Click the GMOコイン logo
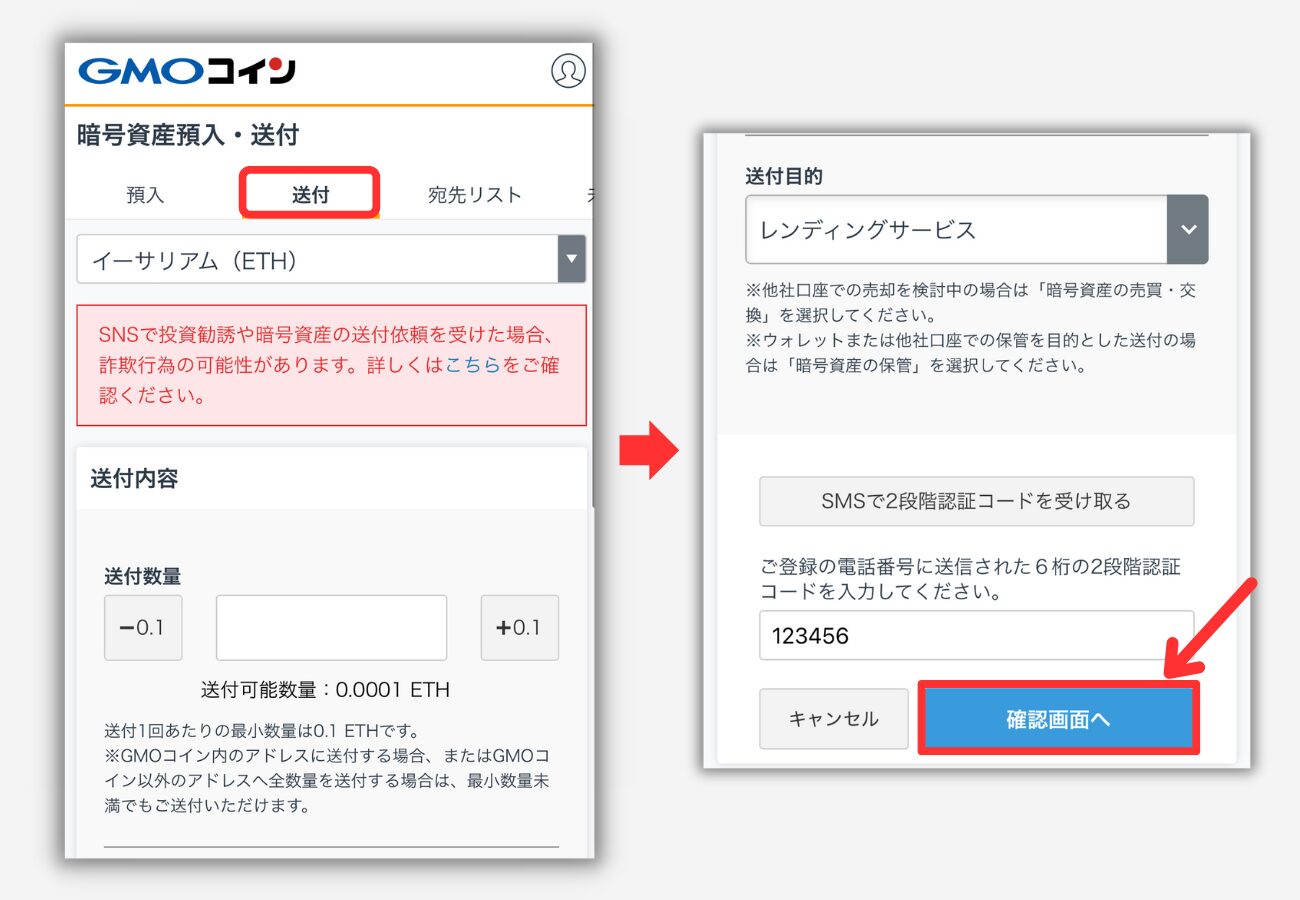This screenshot has height=900, width=1300. pyautogui.click(x=187, y=71)
